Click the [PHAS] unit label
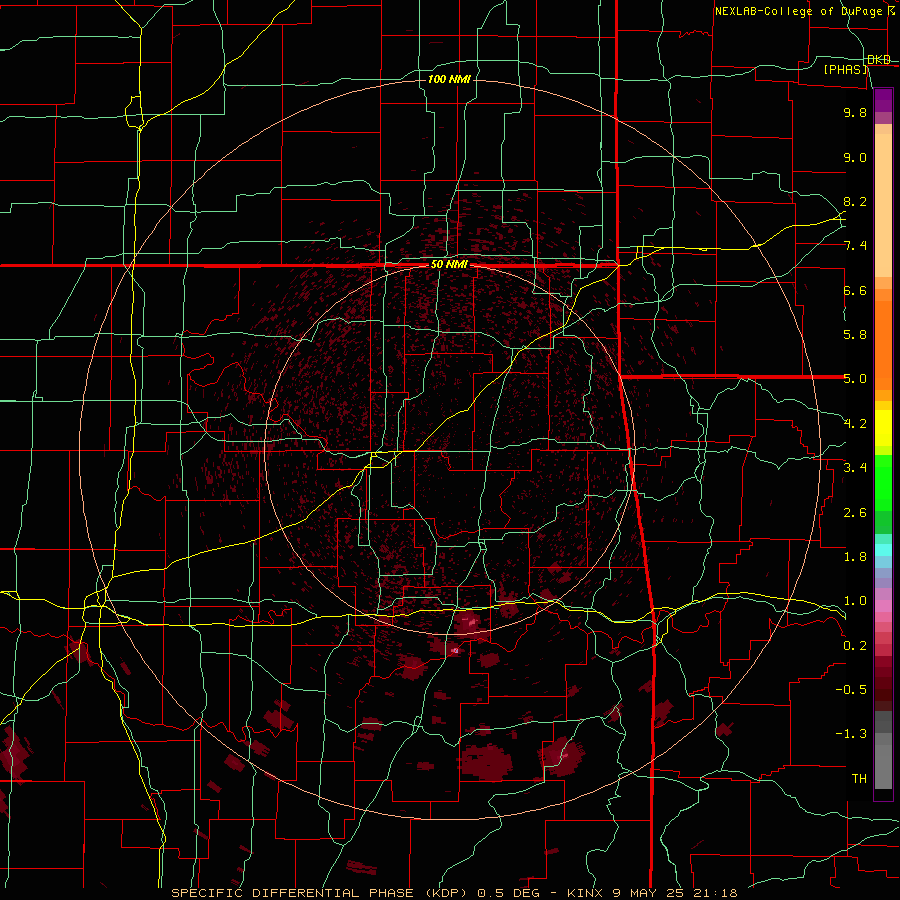 (x=846, y=70)
